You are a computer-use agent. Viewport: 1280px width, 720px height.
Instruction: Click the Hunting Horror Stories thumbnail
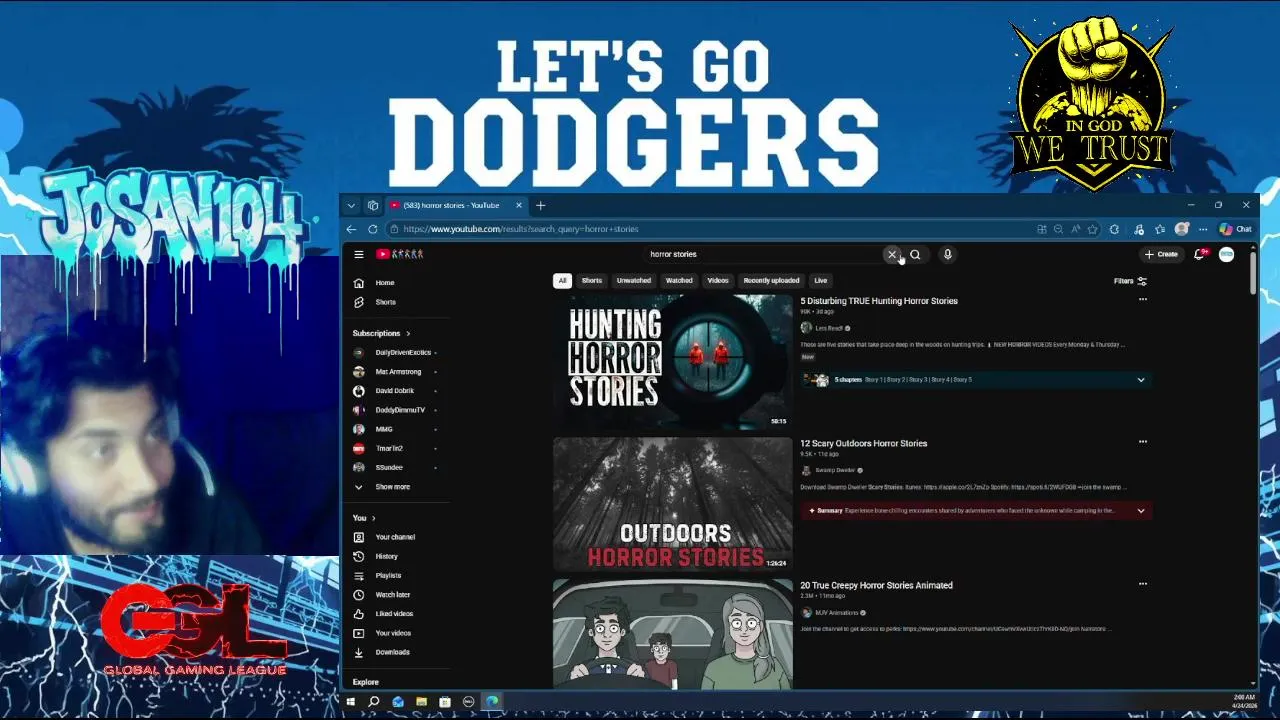(x=672, y=361)
